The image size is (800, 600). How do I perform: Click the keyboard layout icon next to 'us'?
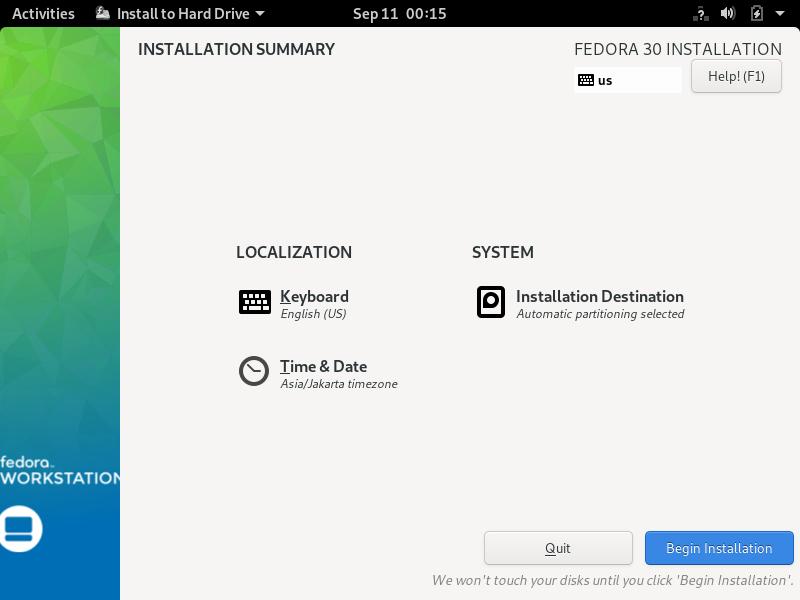point(586,80)
